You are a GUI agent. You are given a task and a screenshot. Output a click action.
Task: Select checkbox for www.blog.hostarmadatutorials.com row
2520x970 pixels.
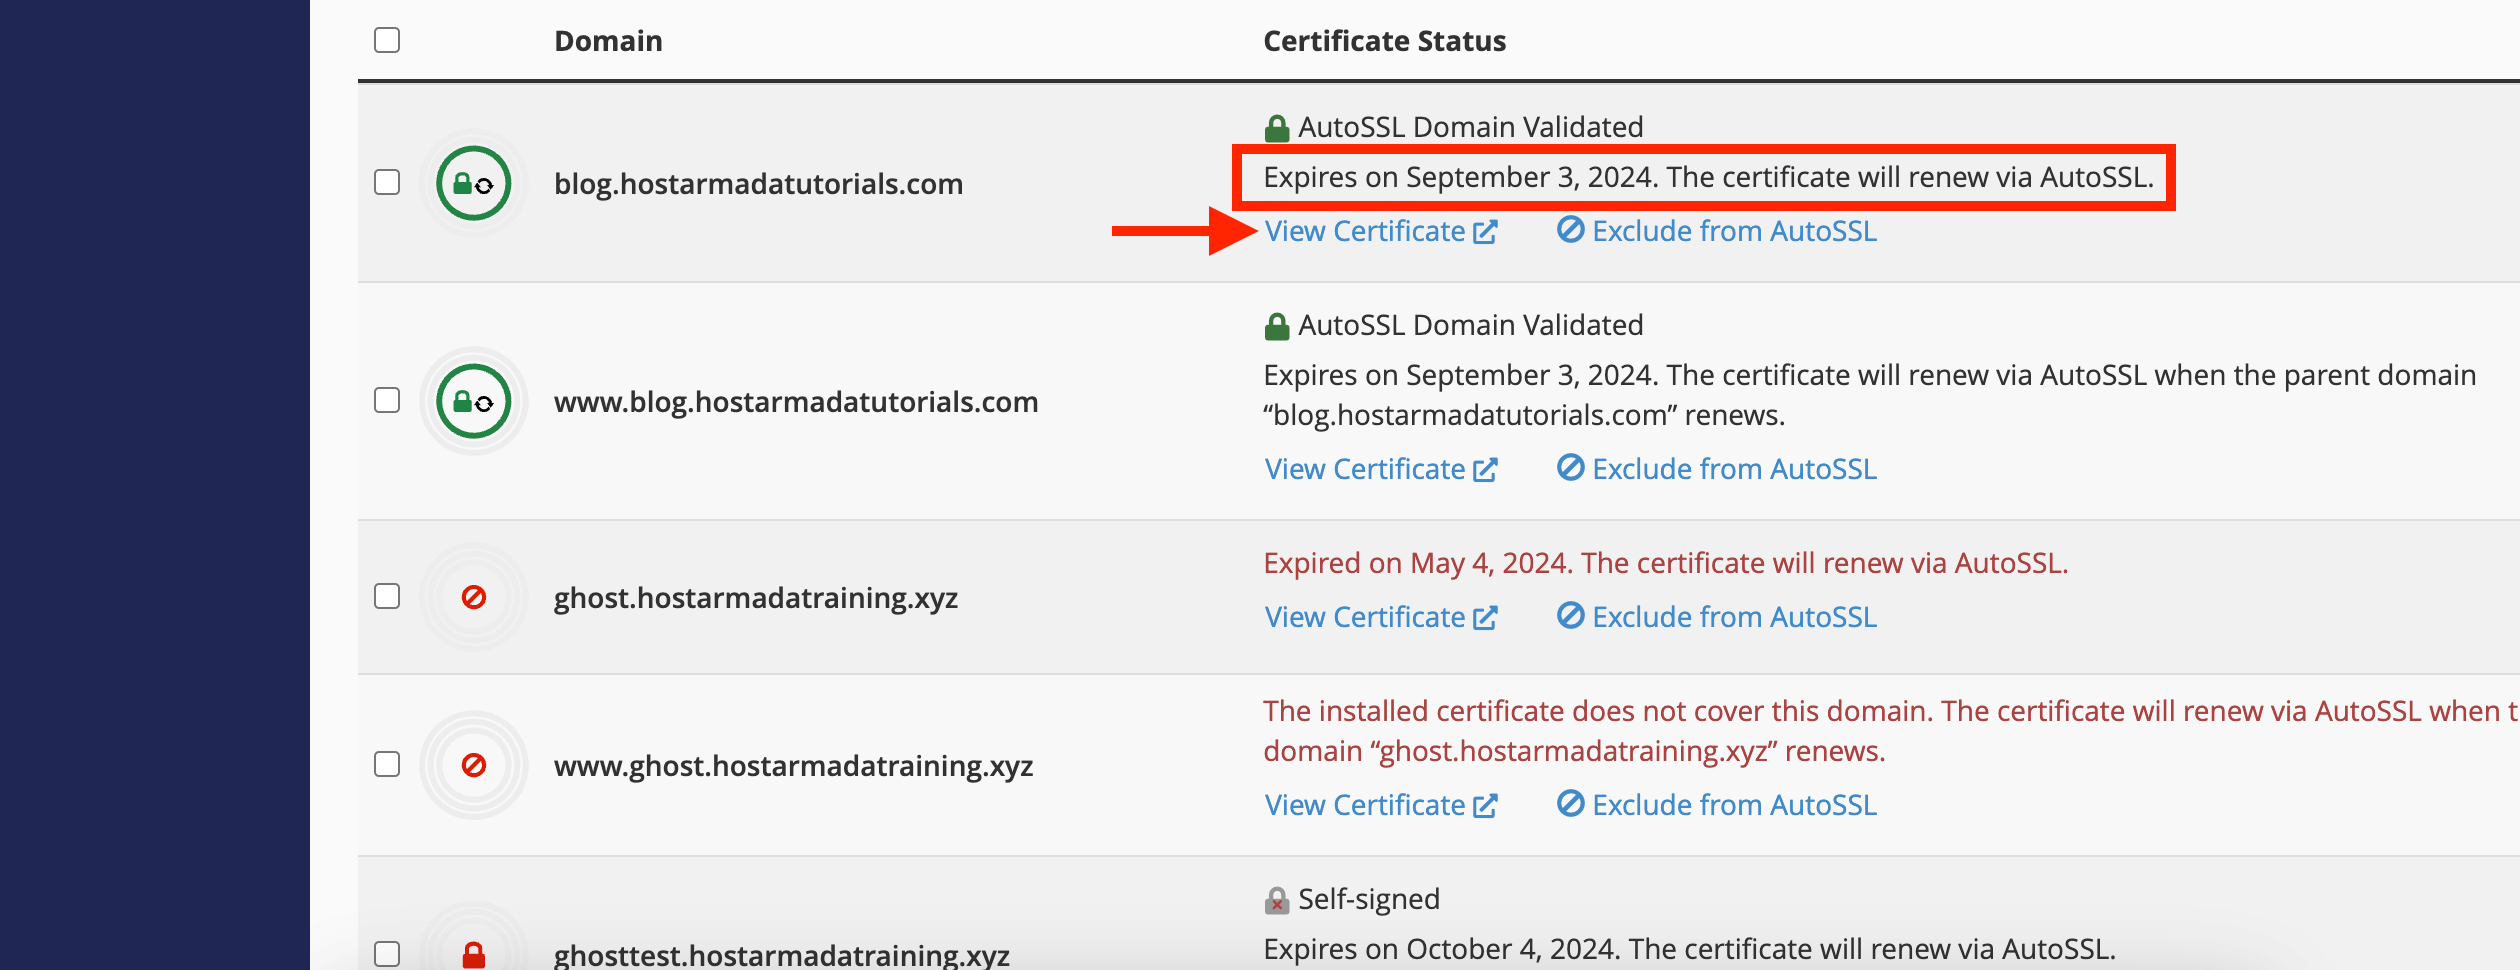click(387, 400)
